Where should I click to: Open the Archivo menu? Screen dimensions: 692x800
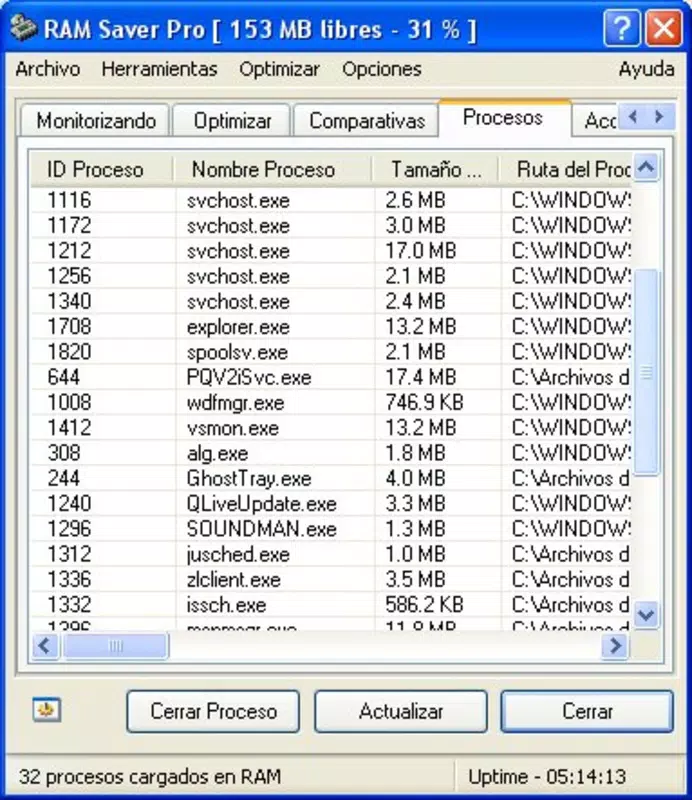[x=47, y=69]
